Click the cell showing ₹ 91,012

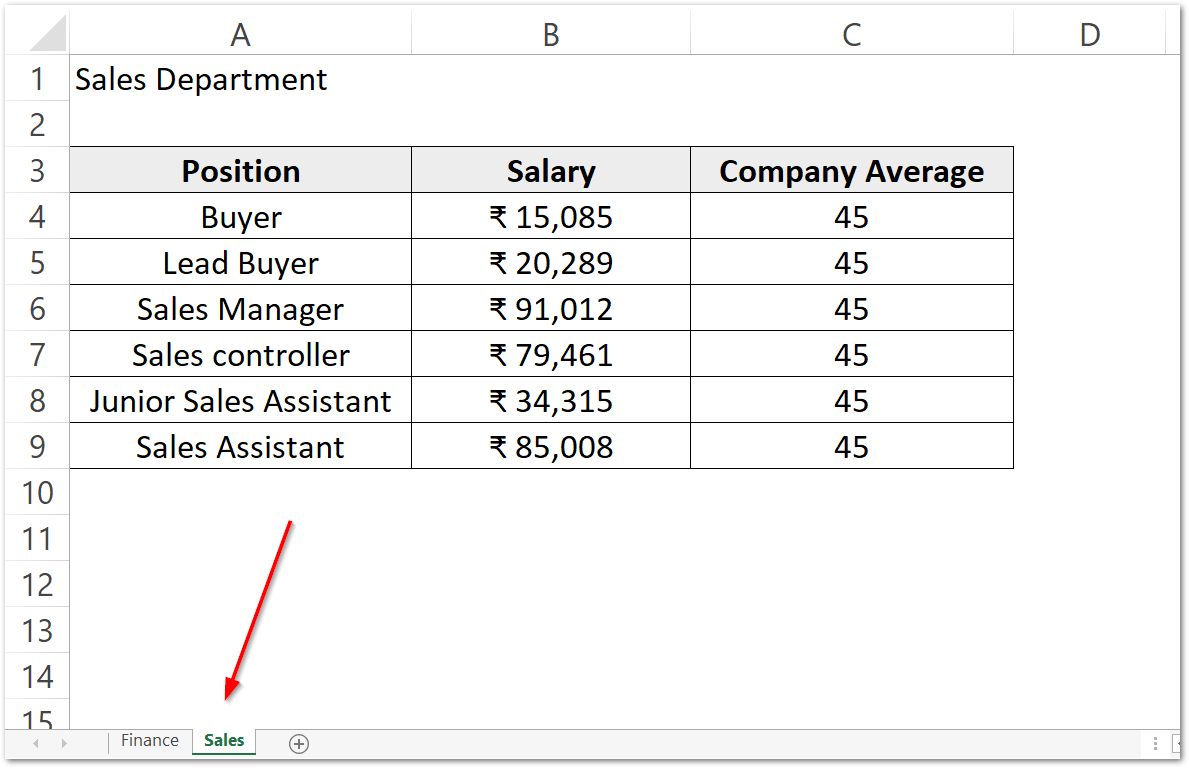pos(550,308)
